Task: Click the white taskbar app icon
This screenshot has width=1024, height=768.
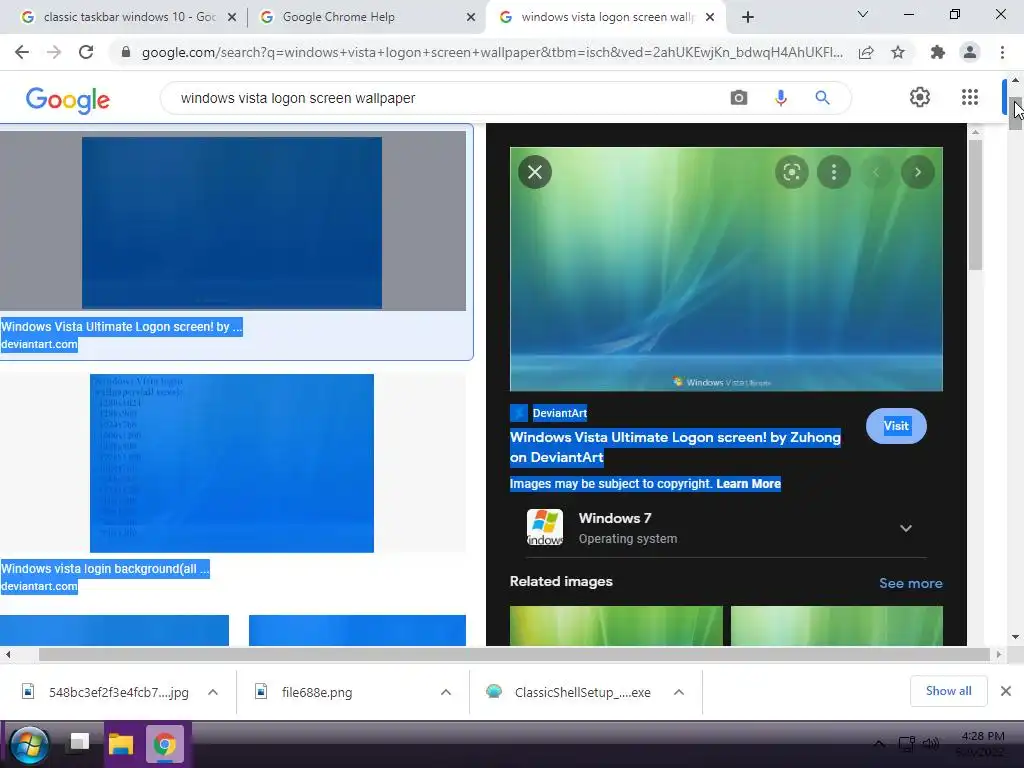Action: point(79,743)
